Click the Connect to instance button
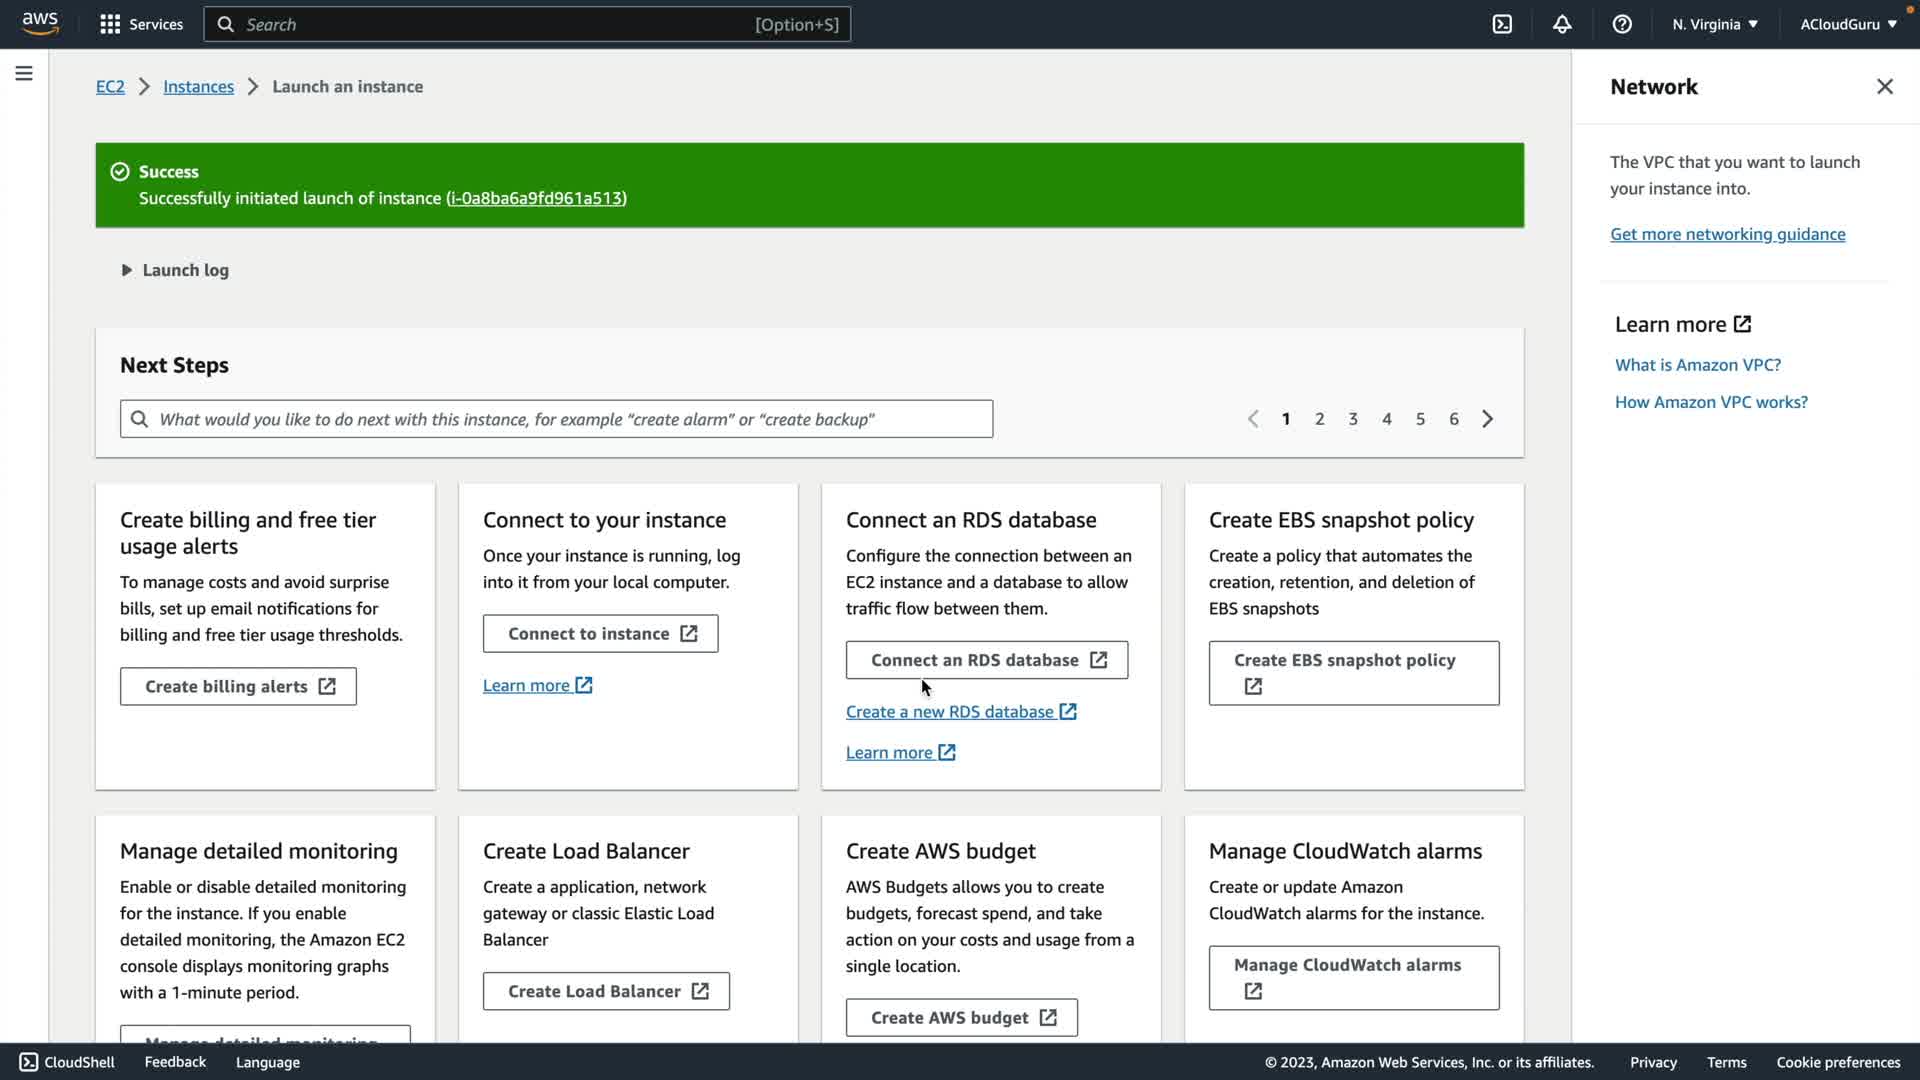Viewport: 1920px width, 1080px height. [600, 634]
